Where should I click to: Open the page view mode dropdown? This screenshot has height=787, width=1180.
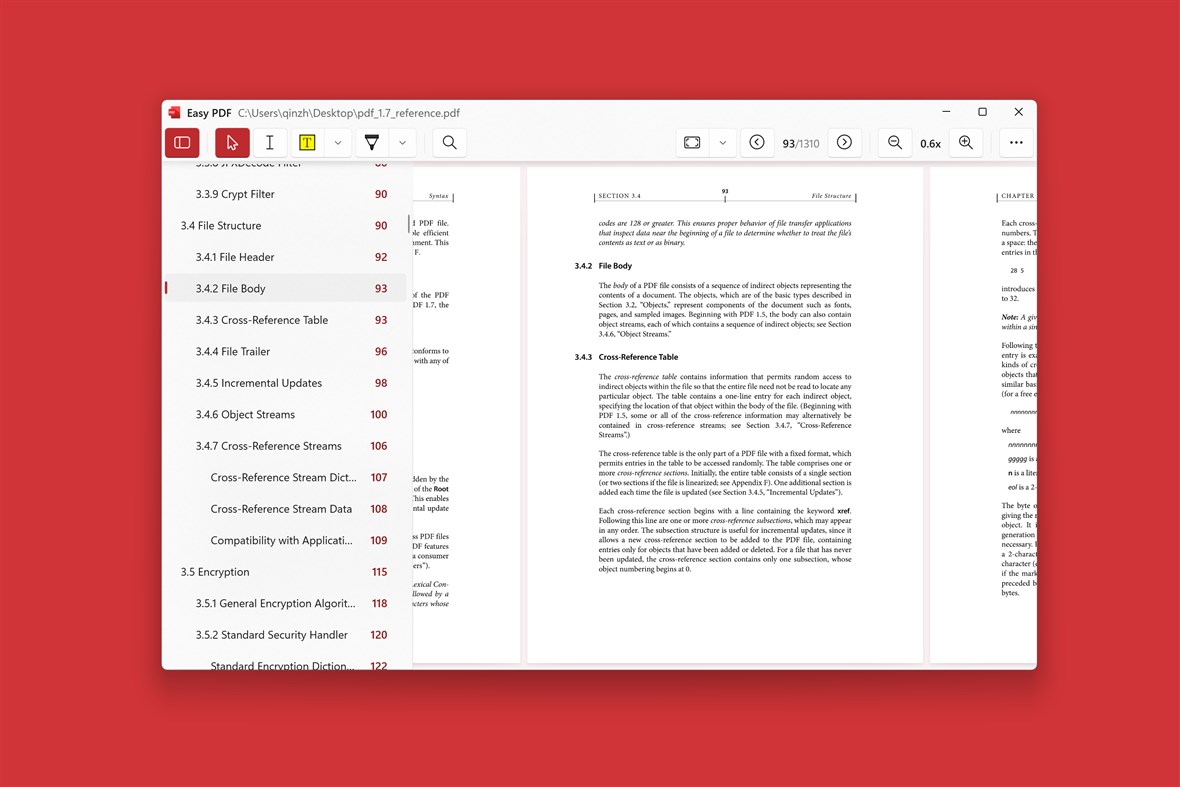[723, 142]
